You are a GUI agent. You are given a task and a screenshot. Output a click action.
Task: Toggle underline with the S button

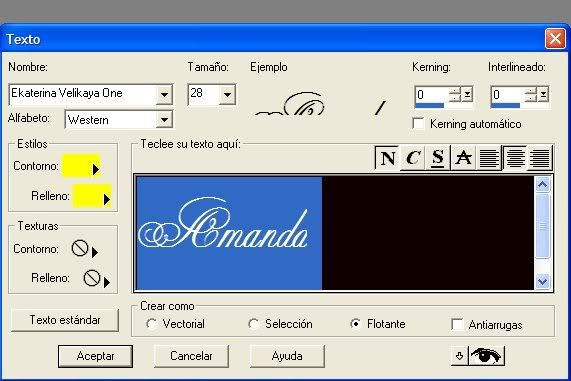point(438,158)
